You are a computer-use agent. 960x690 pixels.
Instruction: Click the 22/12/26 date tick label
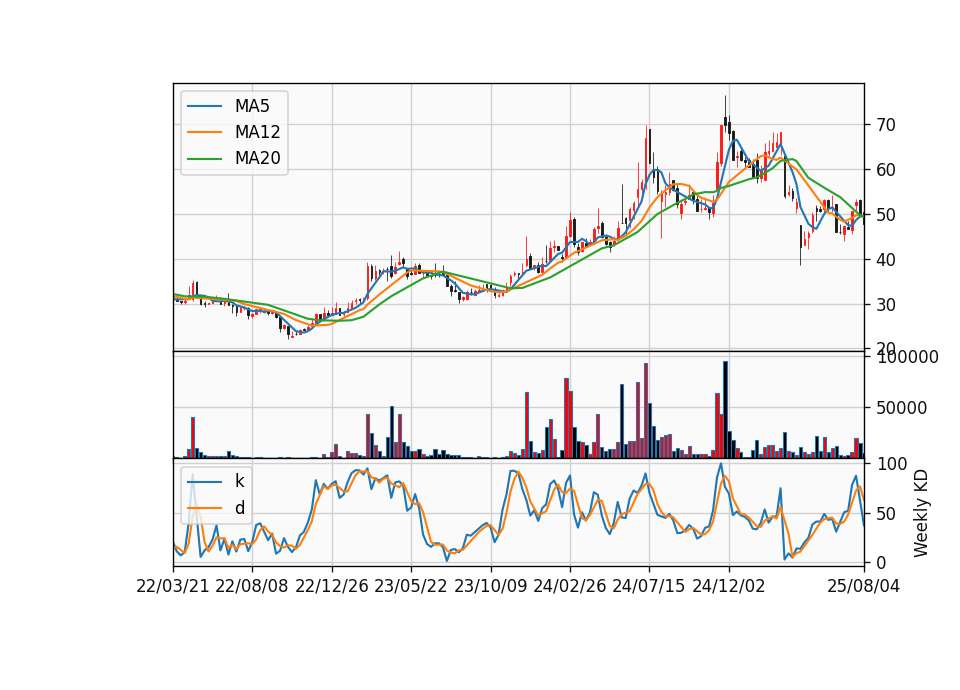(x=332, y=586)
